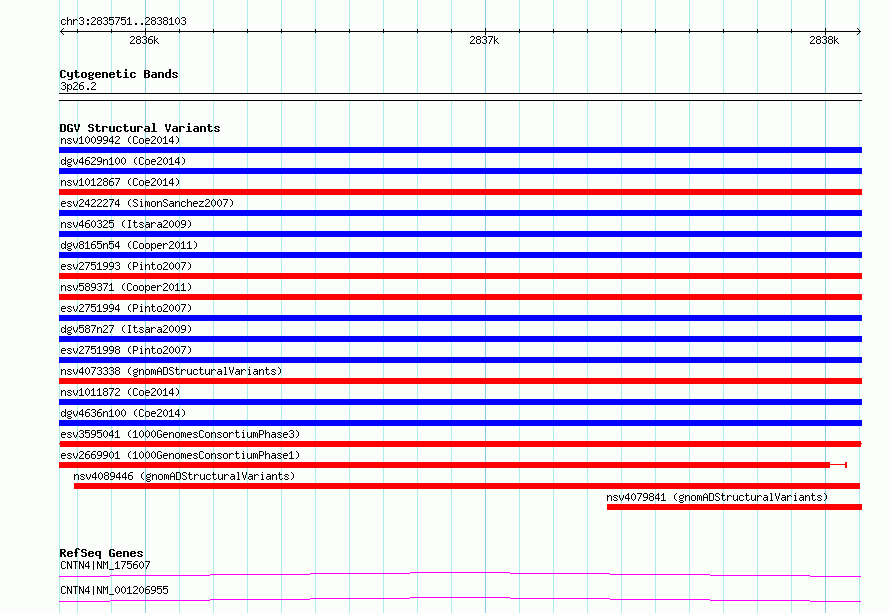This screenshot has width=890, height=613.
Task: Select variant label dgv8165n54 (Cooper2011)
Action: 129,245
